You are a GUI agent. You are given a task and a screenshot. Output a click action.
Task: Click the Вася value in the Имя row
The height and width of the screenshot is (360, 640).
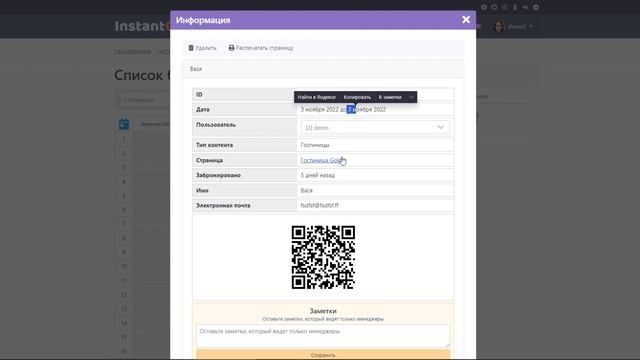(307, 191)
